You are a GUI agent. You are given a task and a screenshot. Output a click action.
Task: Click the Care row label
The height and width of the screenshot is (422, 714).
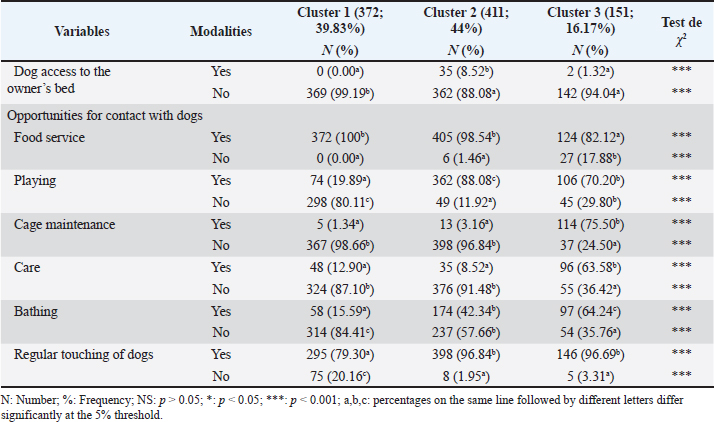(x=28, y=267)
